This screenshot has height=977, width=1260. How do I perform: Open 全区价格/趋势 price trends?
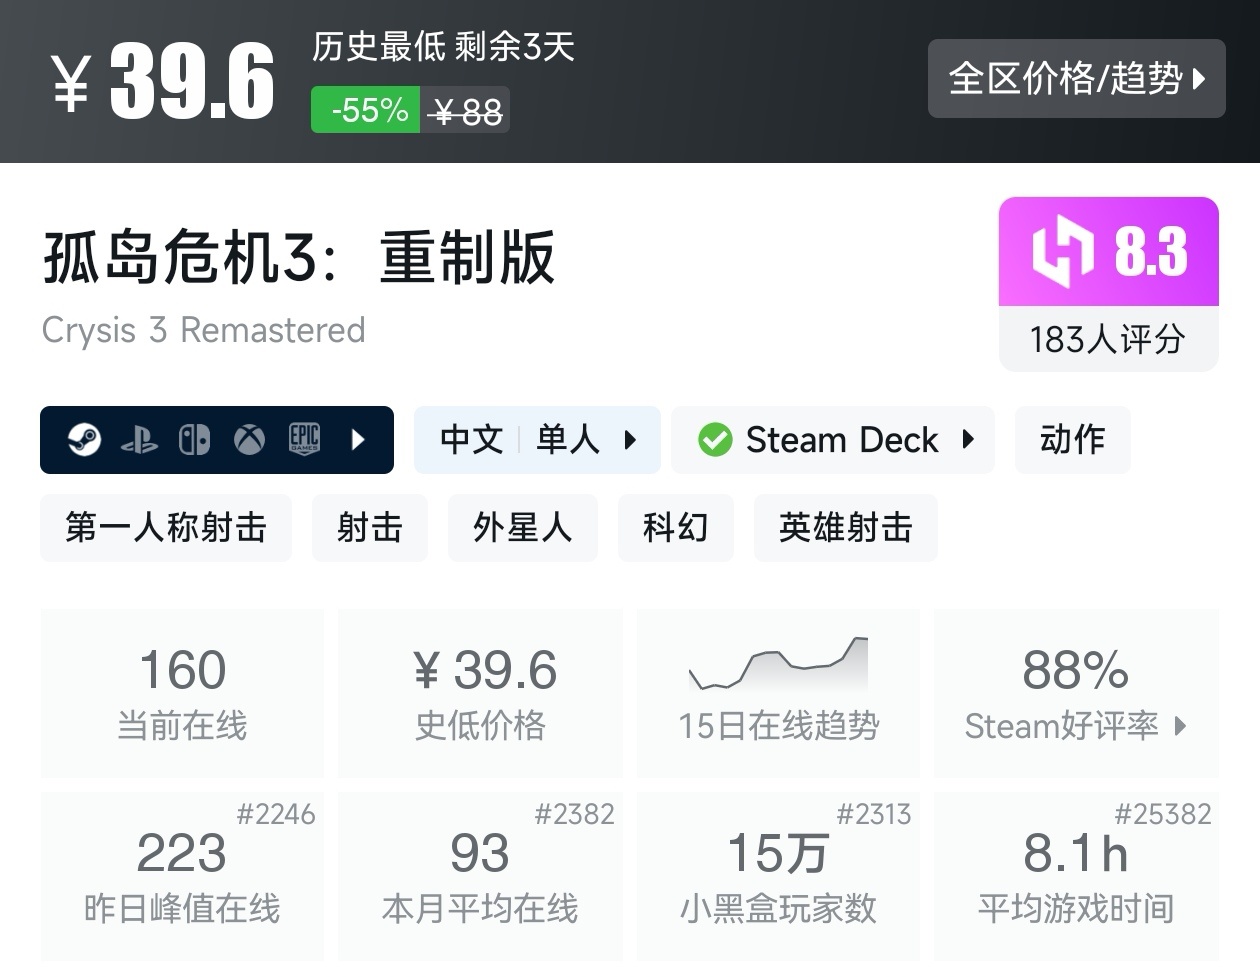[1076, 78]
